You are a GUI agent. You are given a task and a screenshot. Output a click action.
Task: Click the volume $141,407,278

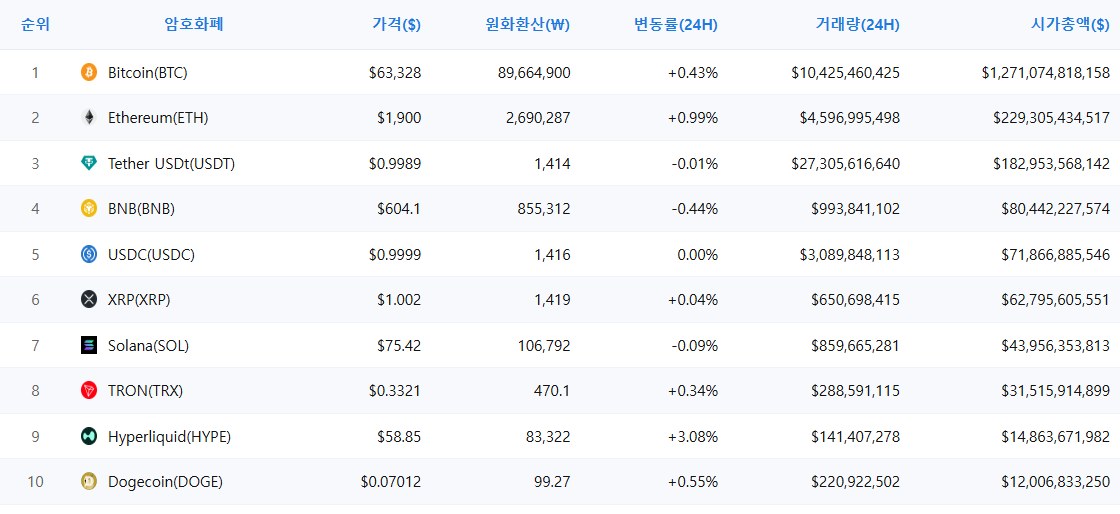[x=856, y=437]
